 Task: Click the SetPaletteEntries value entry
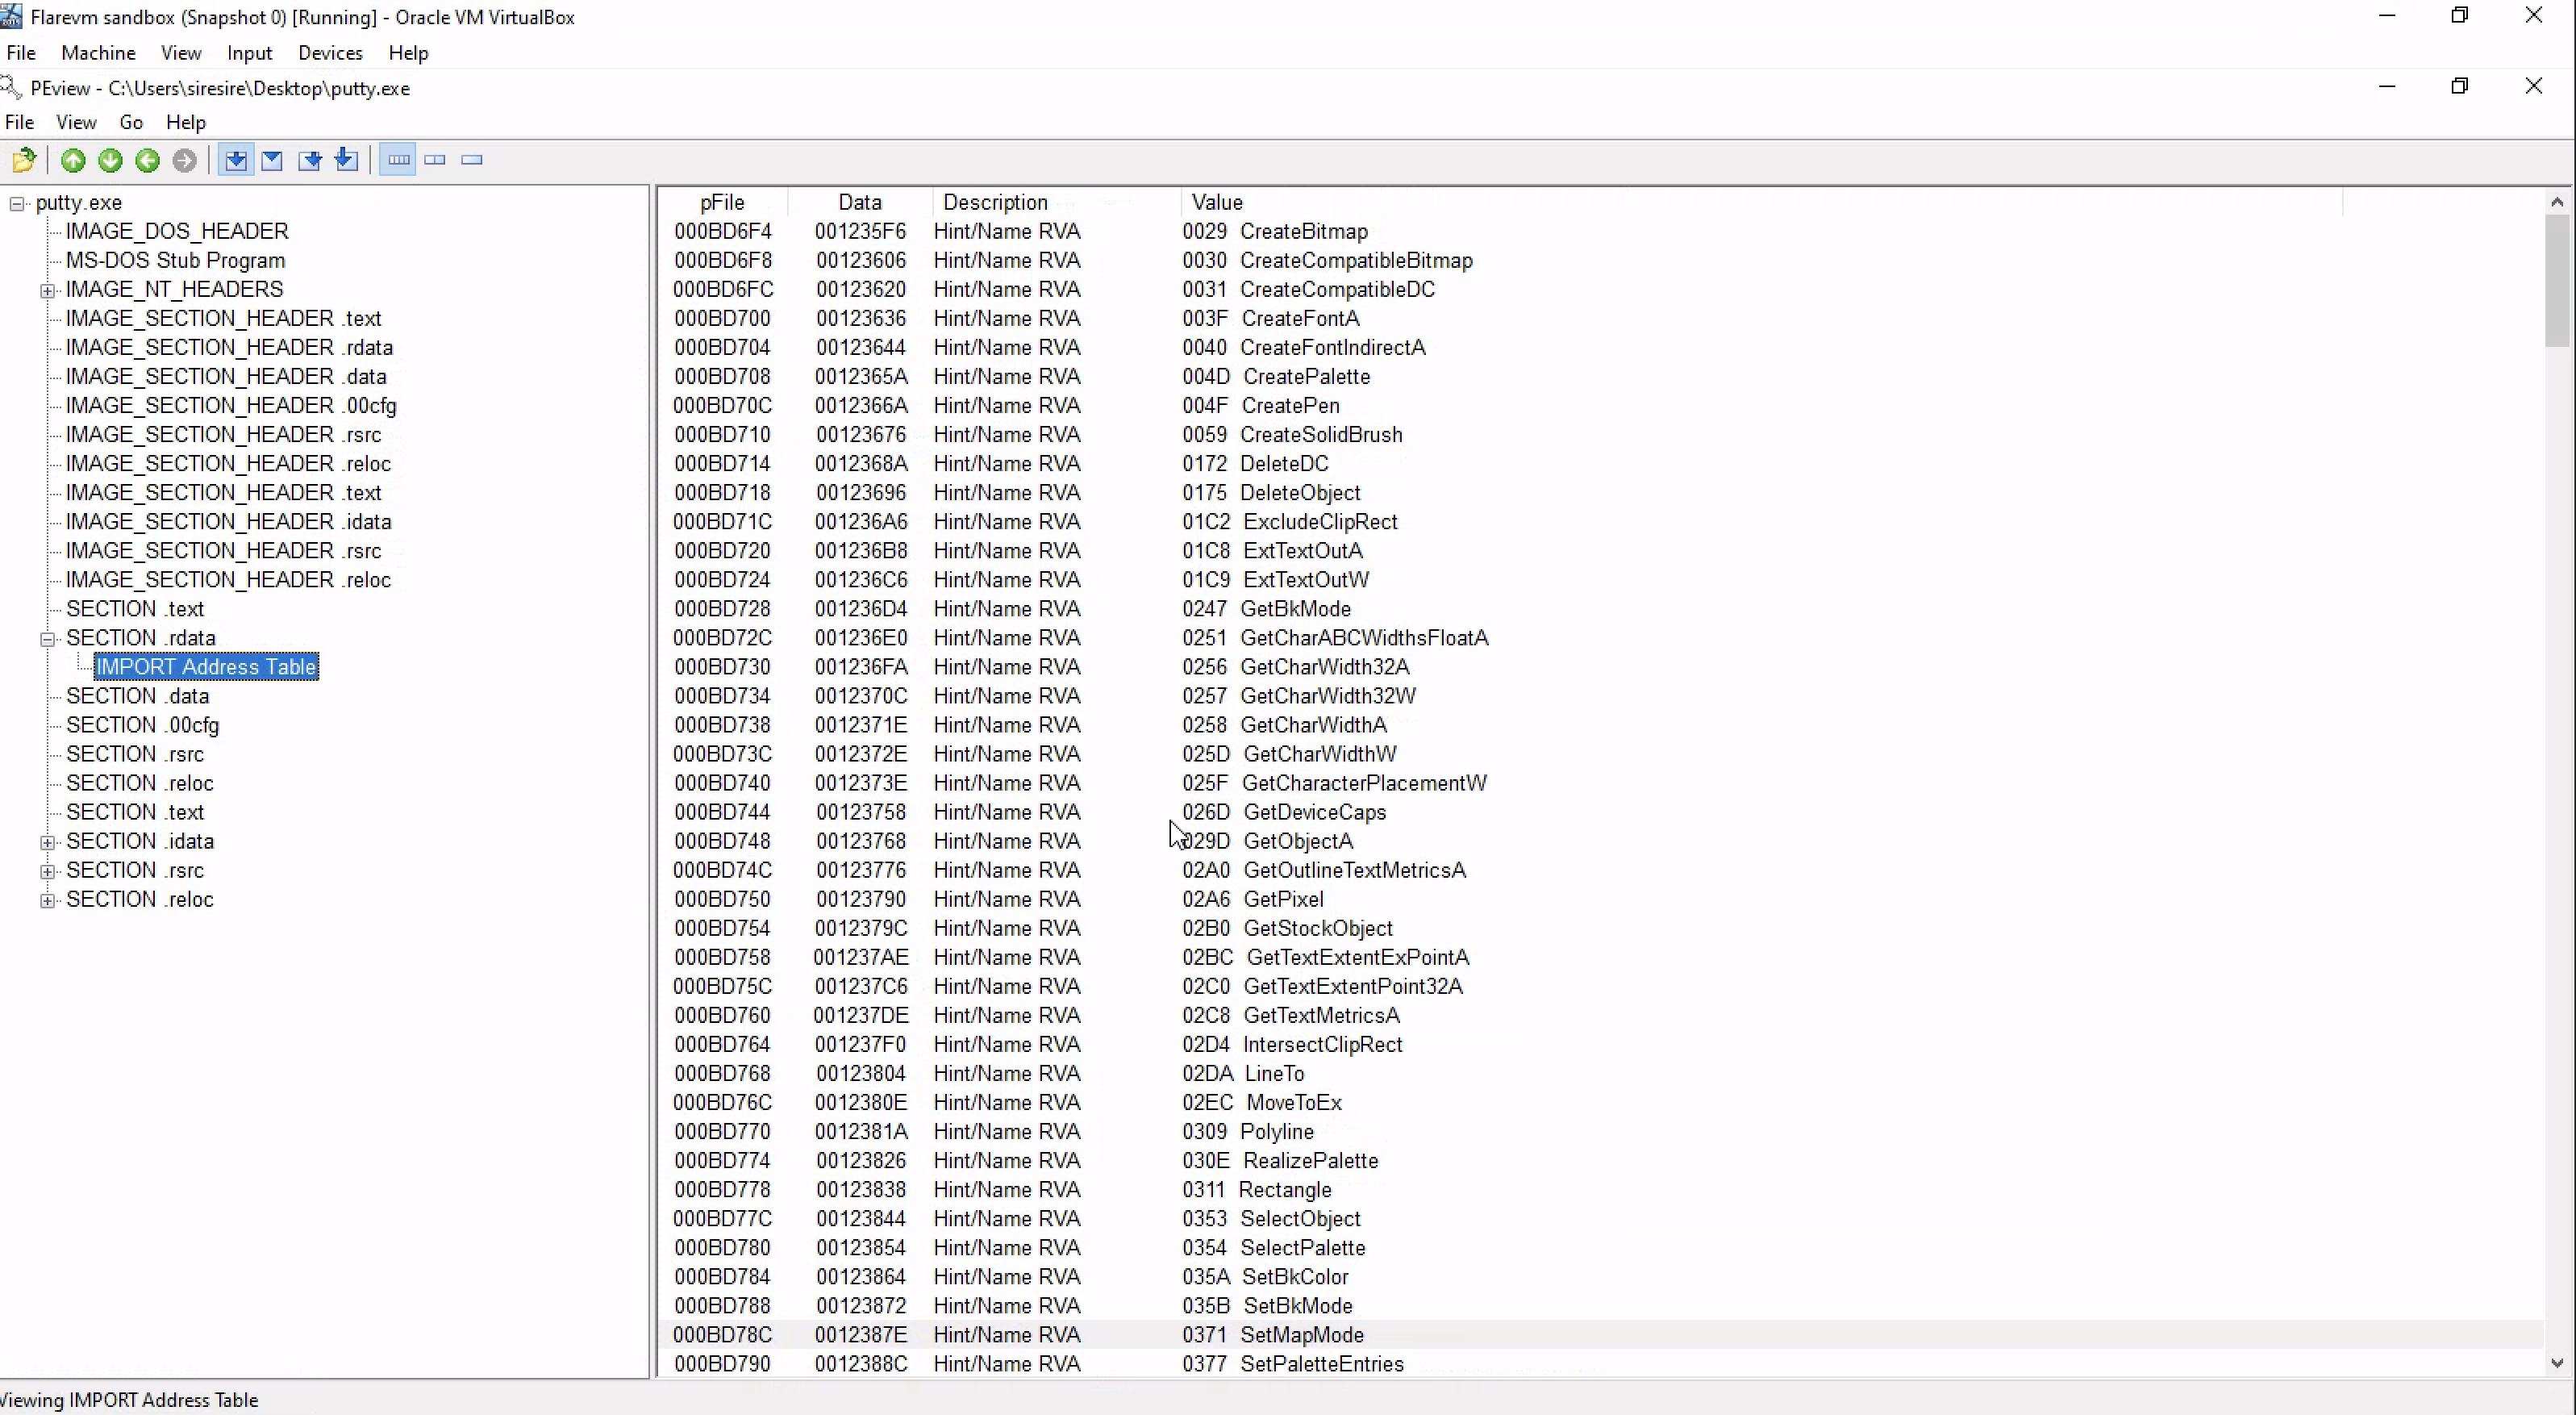(1293, 1364)
